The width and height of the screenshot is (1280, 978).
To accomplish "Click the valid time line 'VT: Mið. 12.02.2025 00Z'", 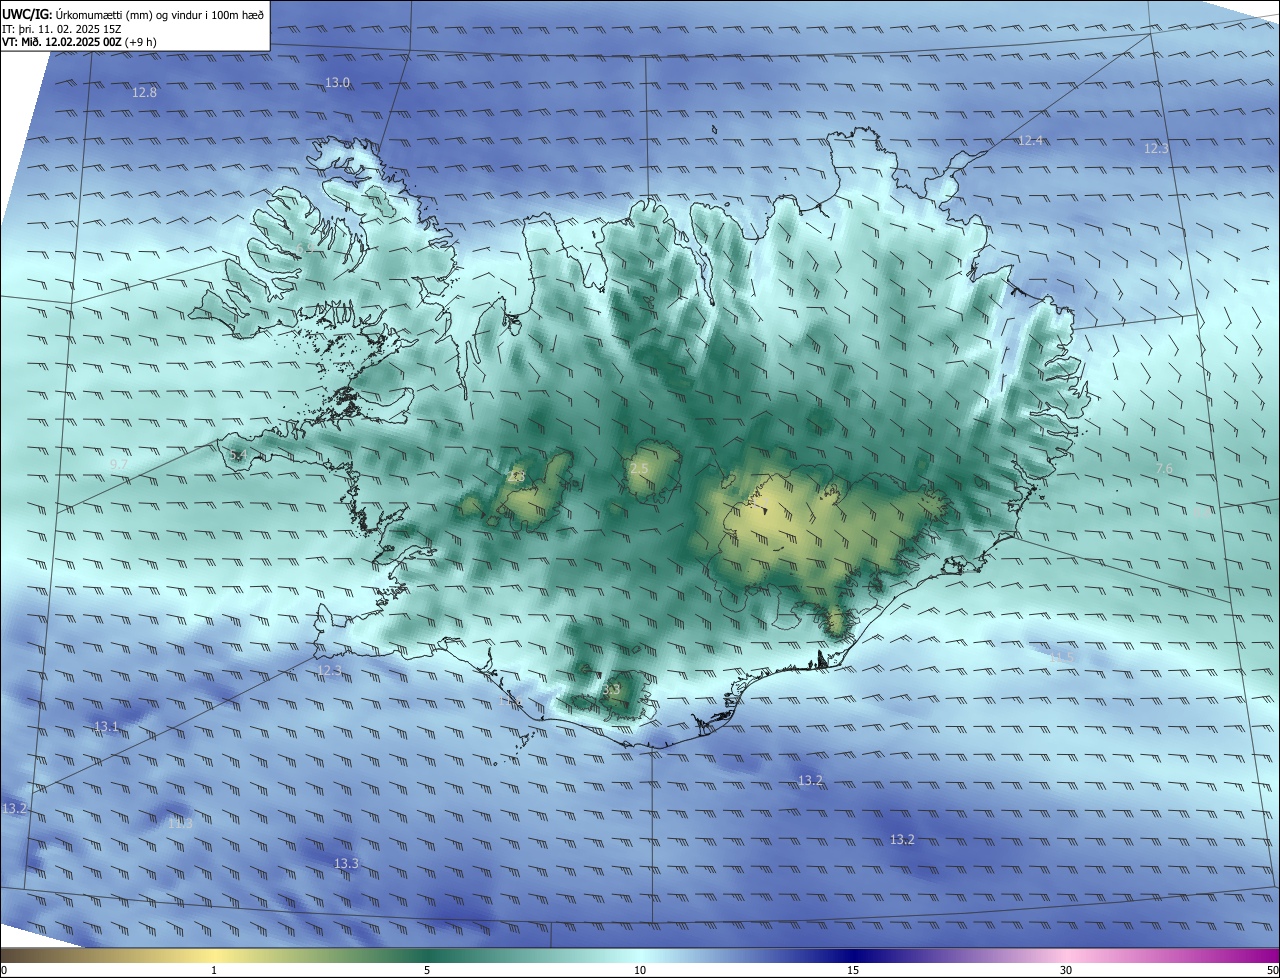I will pos(62,43).
